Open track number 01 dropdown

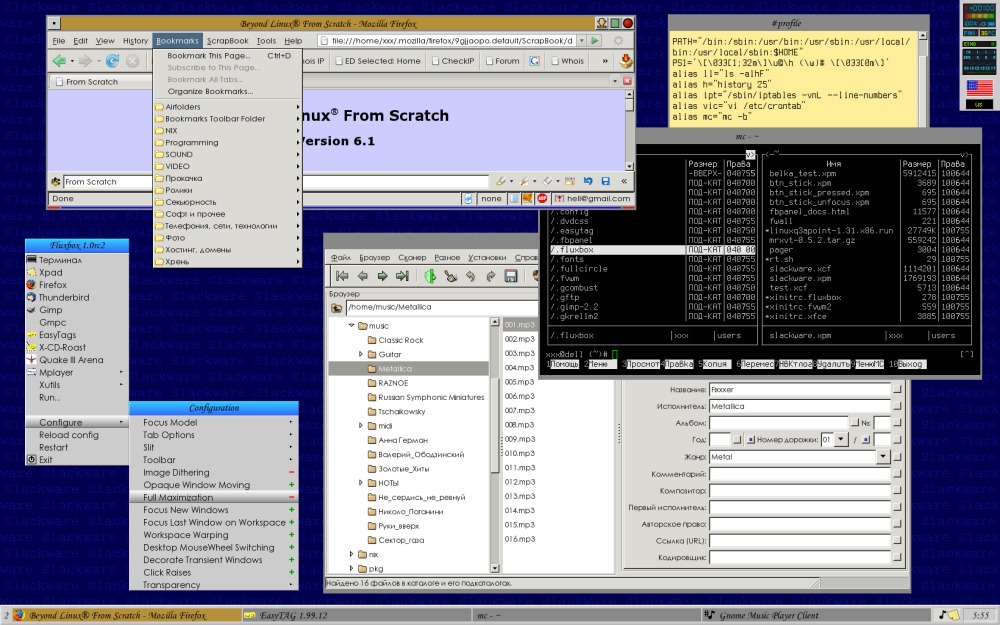(841, 439)
